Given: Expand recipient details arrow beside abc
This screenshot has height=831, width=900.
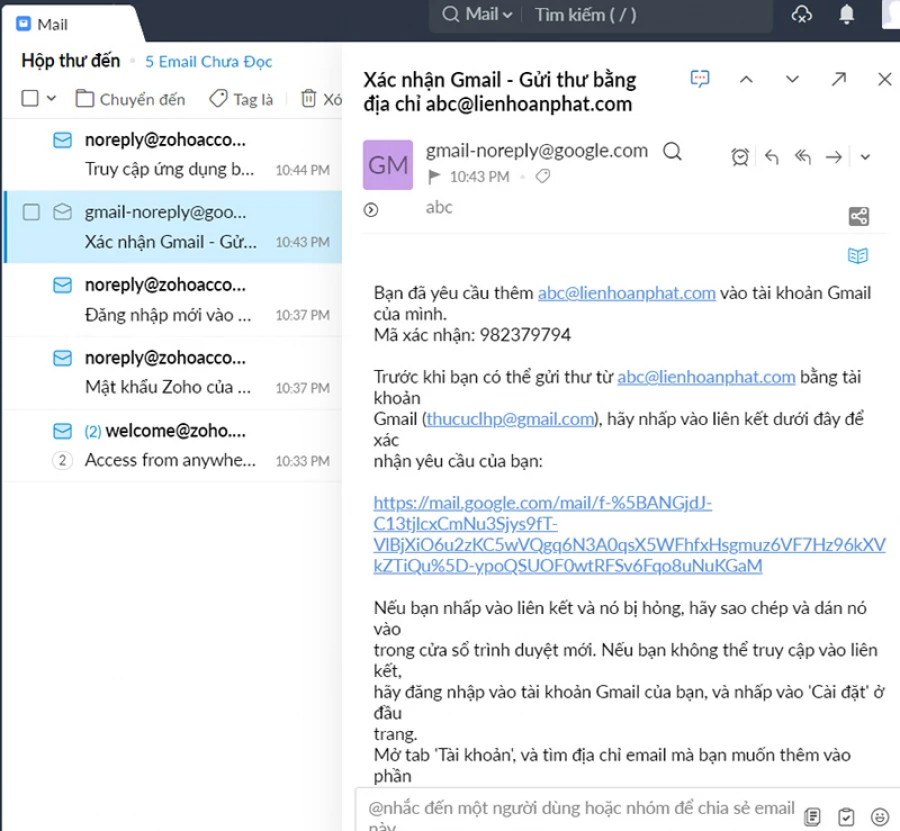Looking at the screenshot, I should coord(371,210).
